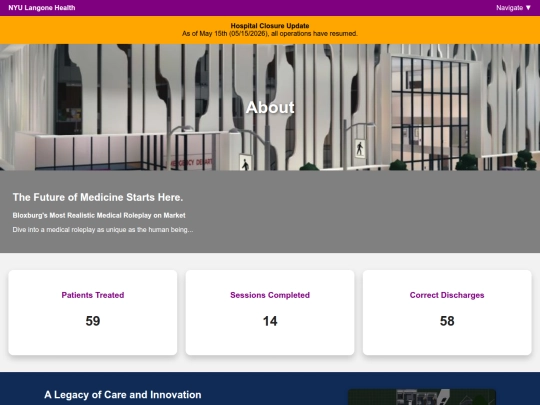Click the hospital building hero image
Screen dimensions: 540x405
pyautogui.click(x=270, y=107)
